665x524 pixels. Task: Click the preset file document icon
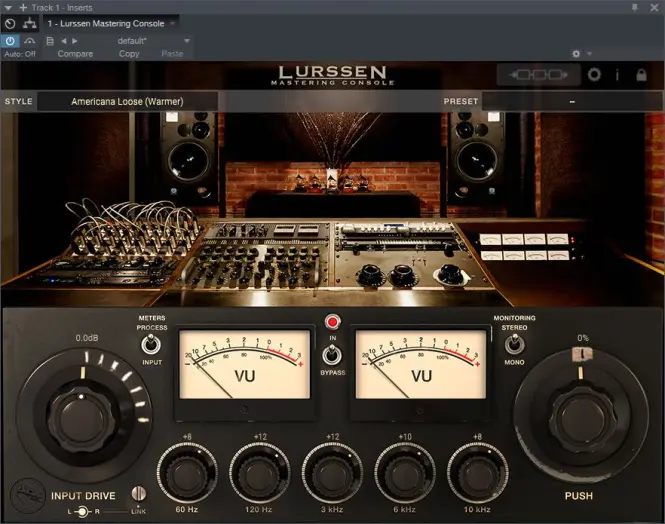click(50, 41)
